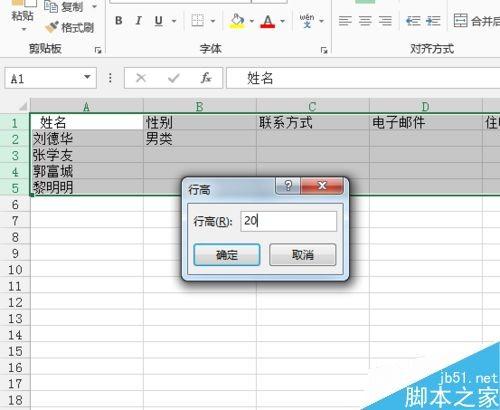Toggle Italic formatting
Viewport: 500px width, 410px height.
138,21
